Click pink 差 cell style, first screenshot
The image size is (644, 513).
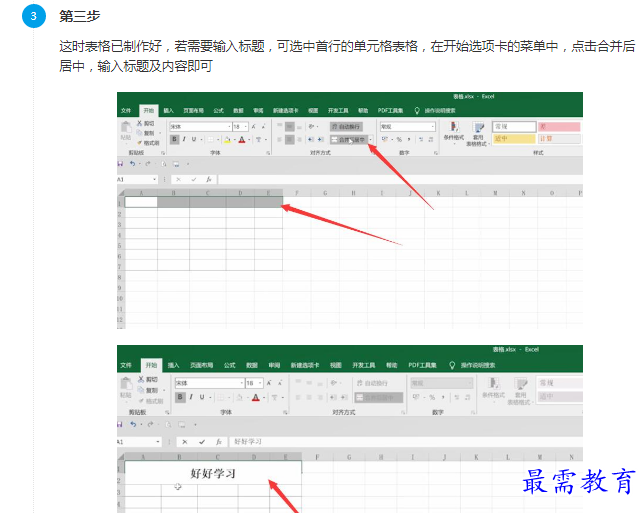[559, 127]
